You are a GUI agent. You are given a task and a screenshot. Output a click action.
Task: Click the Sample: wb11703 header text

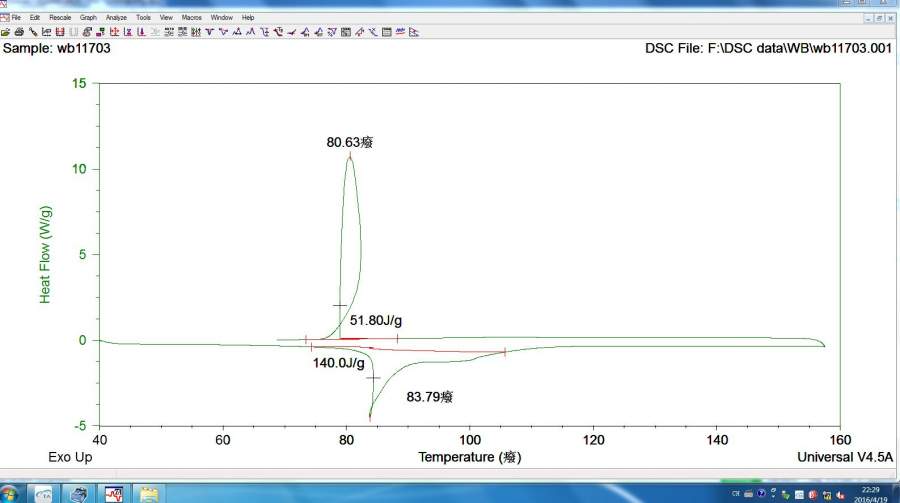(56, 48)
